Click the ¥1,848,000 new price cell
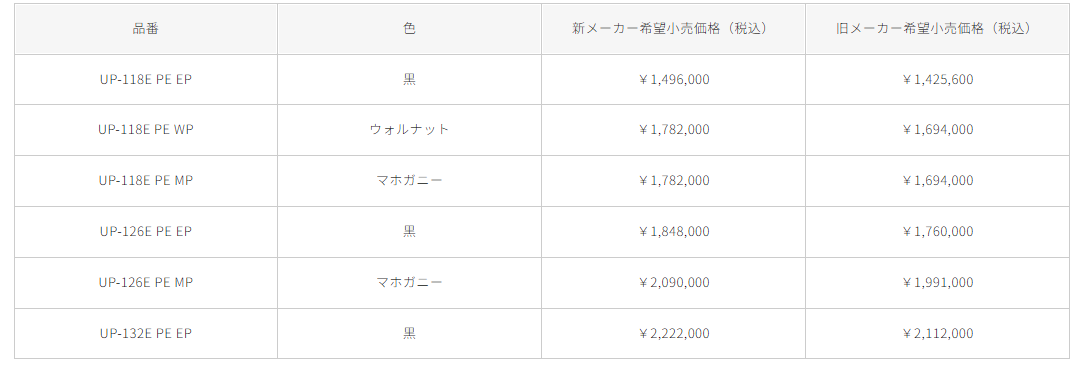This screenshot has height=366, width=1081. [x=673, y=232]
